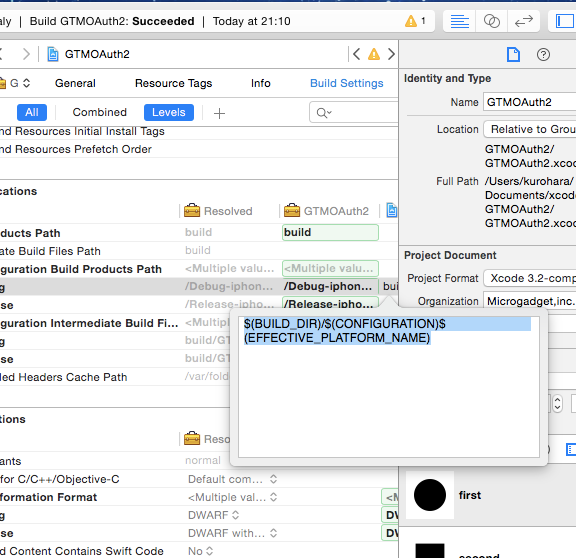Click the jump bar warning triangle

[374, 54]
